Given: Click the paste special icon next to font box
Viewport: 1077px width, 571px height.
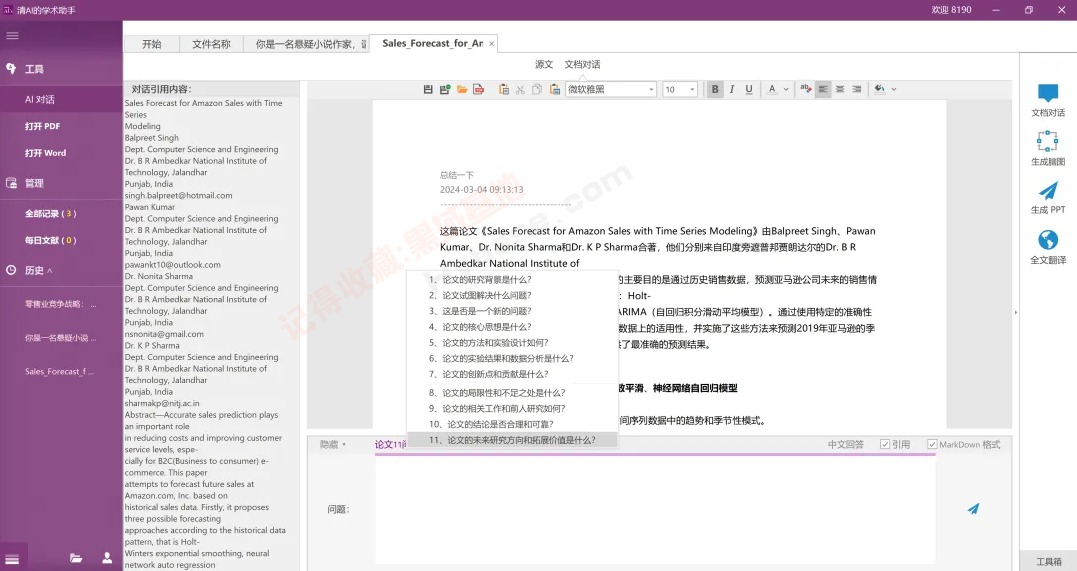Looking at the screenshot, I should point(554,89).
